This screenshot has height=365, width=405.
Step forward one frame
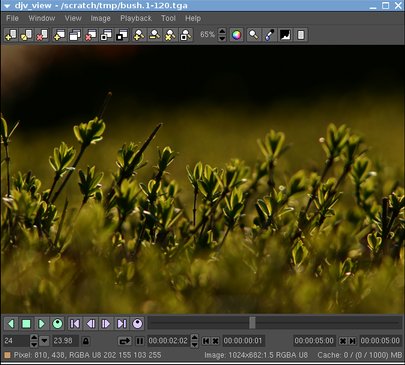[x=106, y=324]
